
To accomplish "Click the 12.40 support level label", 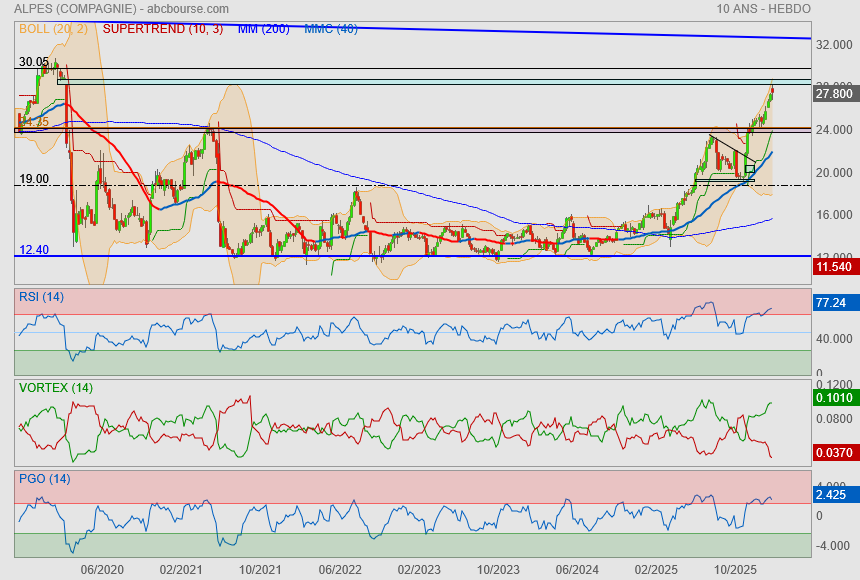I will point(34,250).
